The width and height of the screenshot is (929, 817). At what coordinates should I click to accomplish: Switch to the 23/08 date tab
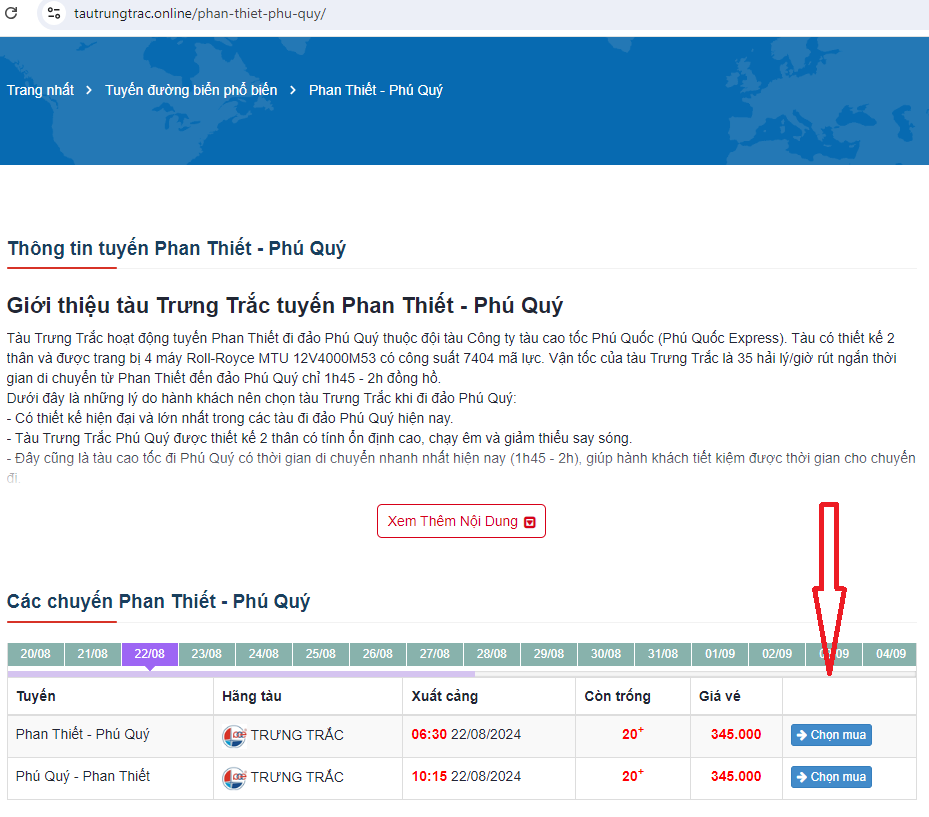point(206,653)
